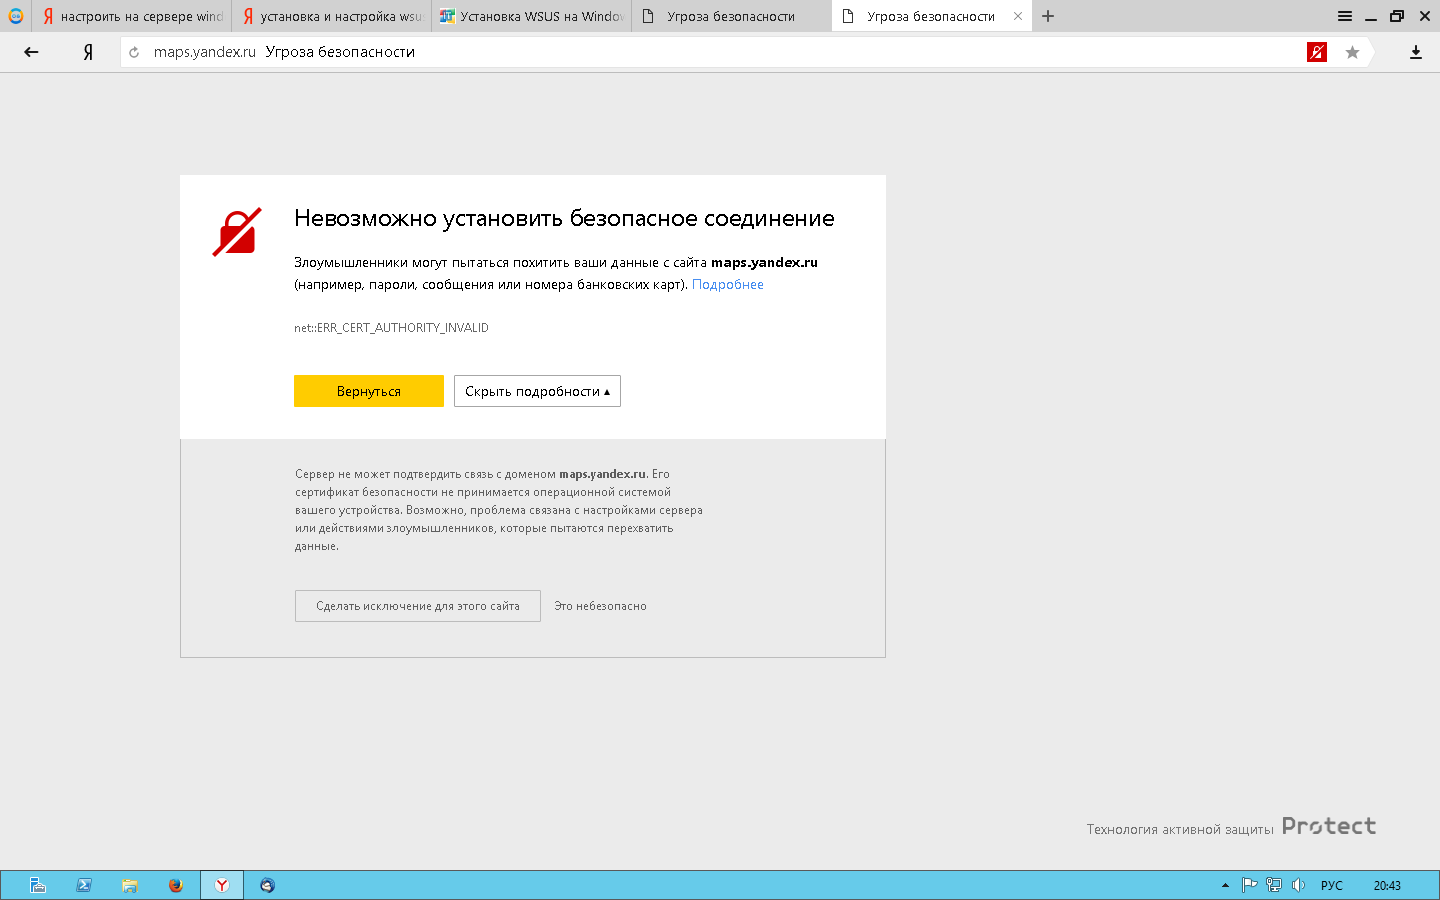Click Сделать исключение для этого сайта button
Viewport: 1440px width, 900px height.
coord(418,606)
